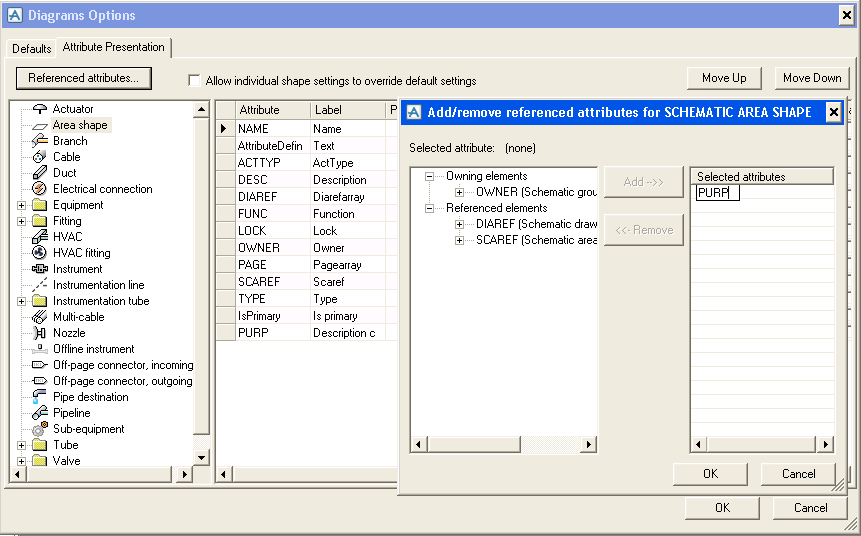Viewport: 861px width, 536px height.
Task: Select the Instrument icon in the list
Action: (x=39, y=269)
